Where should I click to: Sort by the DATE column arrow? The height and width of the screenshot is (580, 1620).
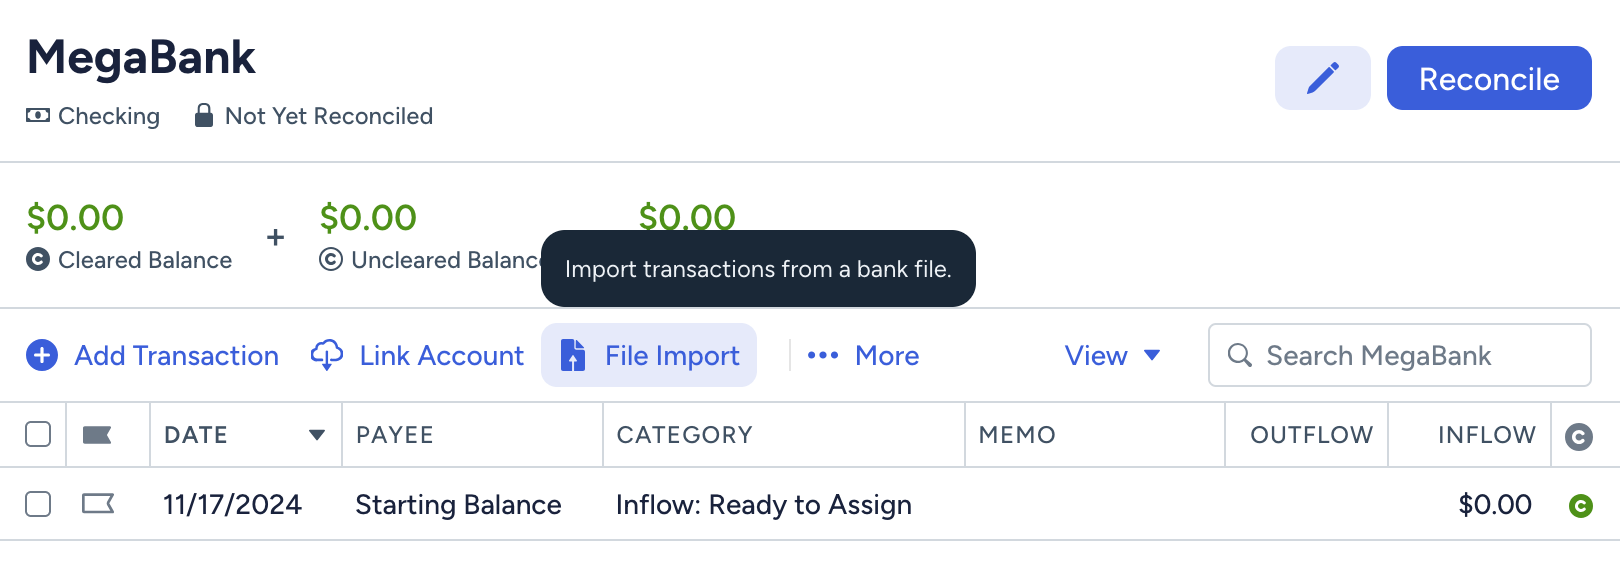317,435
